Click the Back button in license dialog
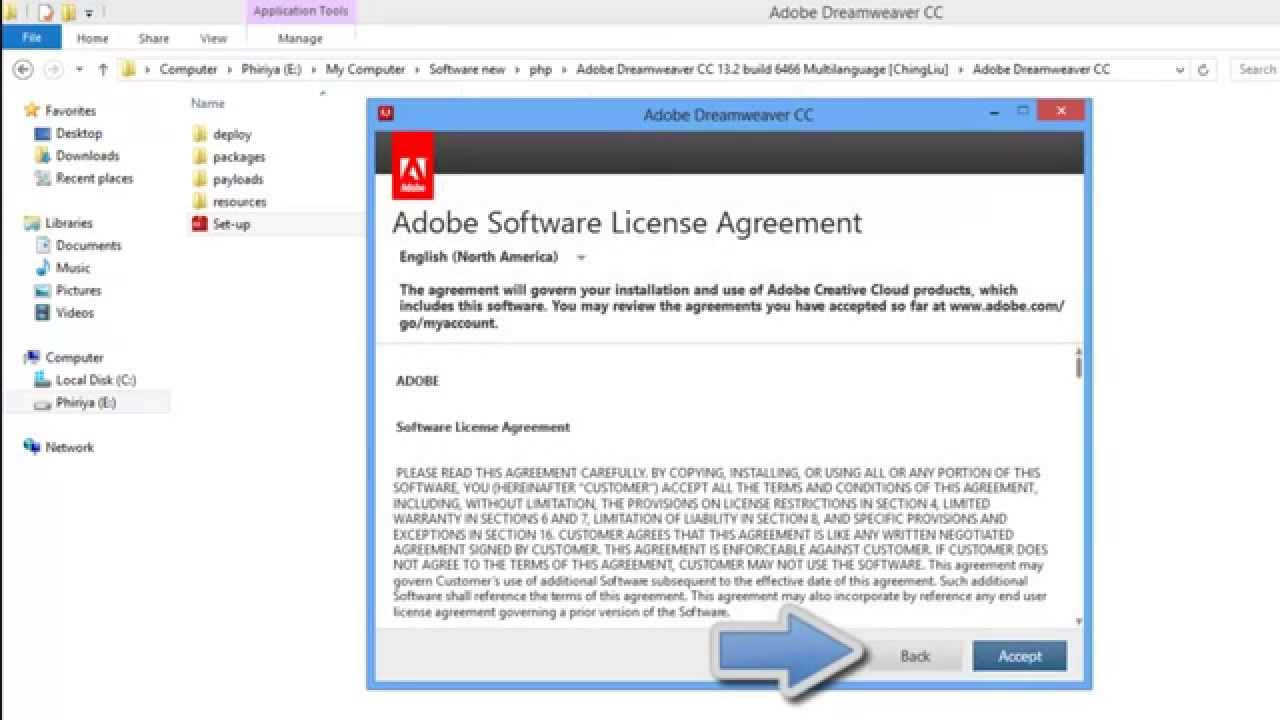The height and width of the screenshot is (720, 1280). click(915, 656)
